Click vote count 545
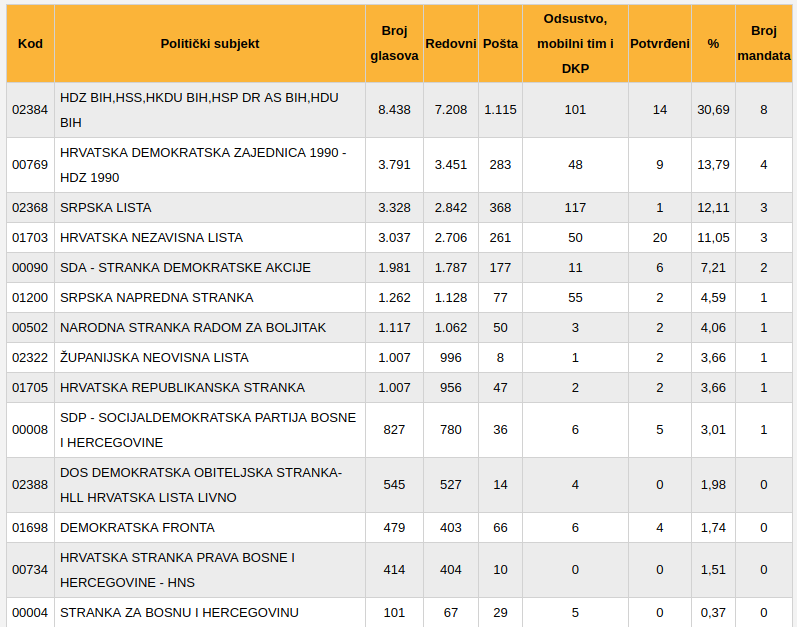Image resolution: width=797 pixels, height=627 pixels. point(394,485)
